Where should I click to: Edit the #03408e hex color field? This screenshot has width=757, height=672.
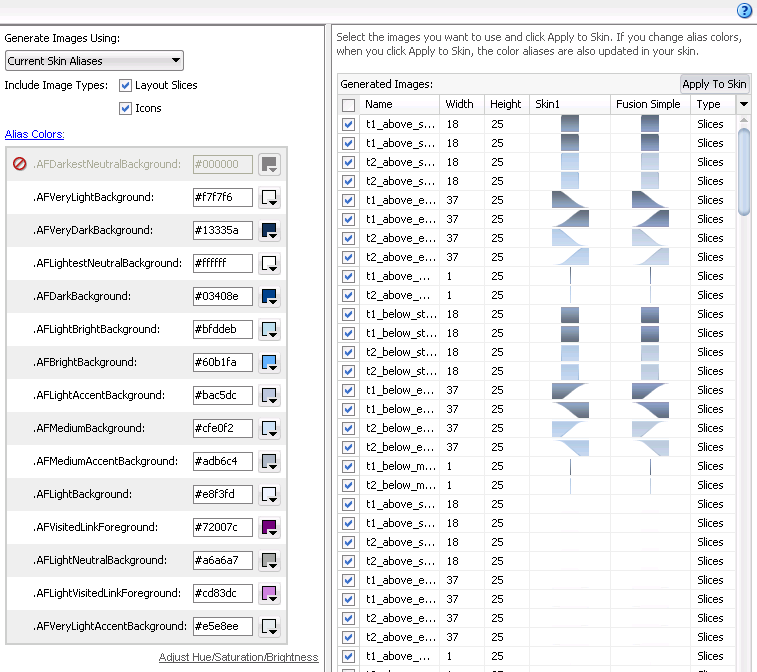point(223,296)
